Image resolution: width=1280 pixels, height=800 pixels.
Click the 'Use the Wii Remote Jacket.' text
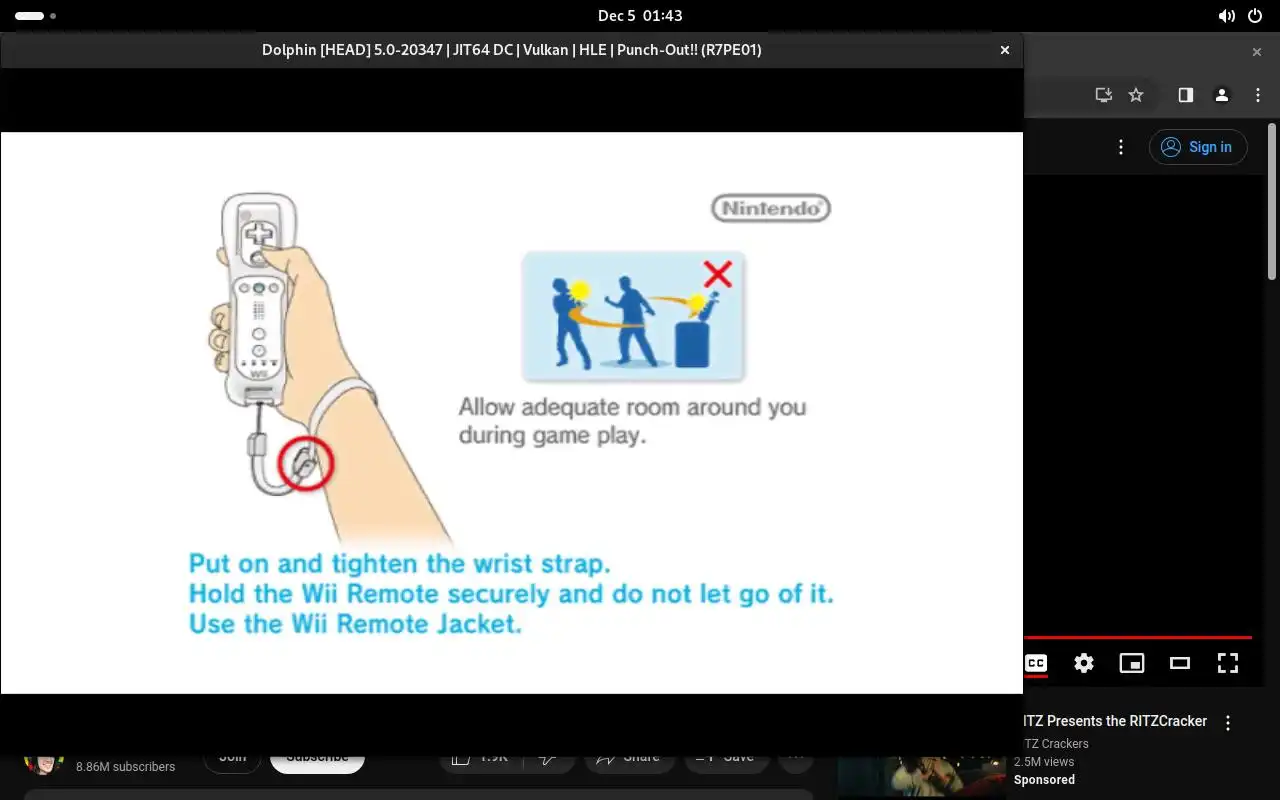click(x=356, y=624)
